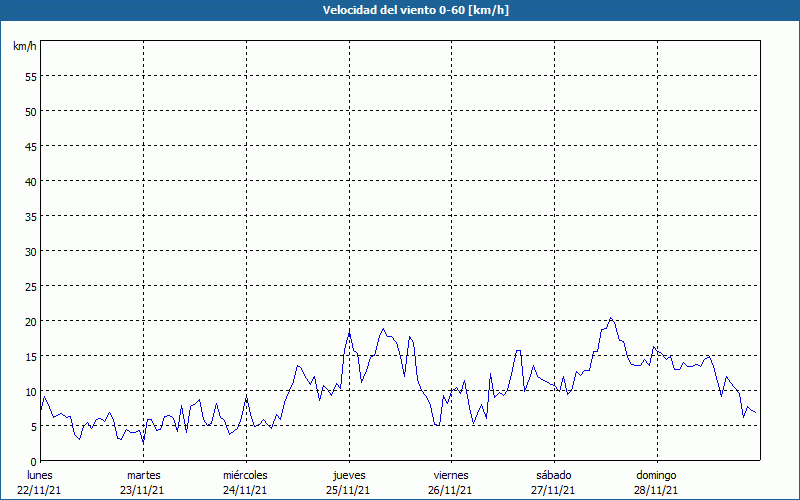Click the date label 27/11/21

553,490
